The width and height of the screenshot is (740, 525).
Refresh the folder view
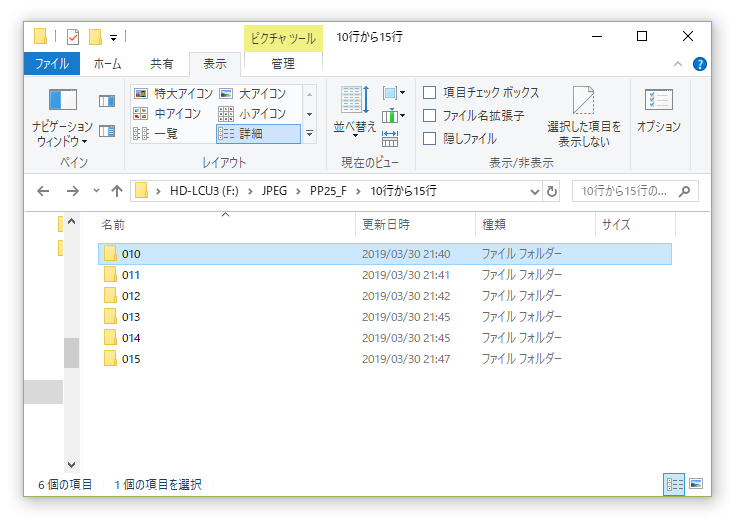(x=551, y=191)
